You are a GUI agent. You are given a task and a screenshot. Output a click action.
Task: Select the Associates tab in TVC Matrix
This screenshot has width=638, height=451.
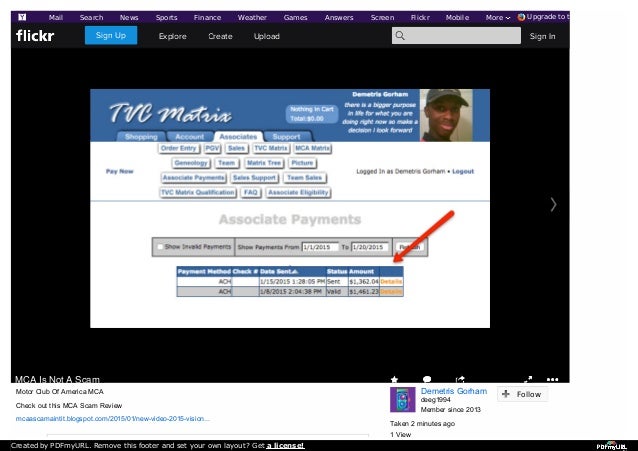(238, 136)
